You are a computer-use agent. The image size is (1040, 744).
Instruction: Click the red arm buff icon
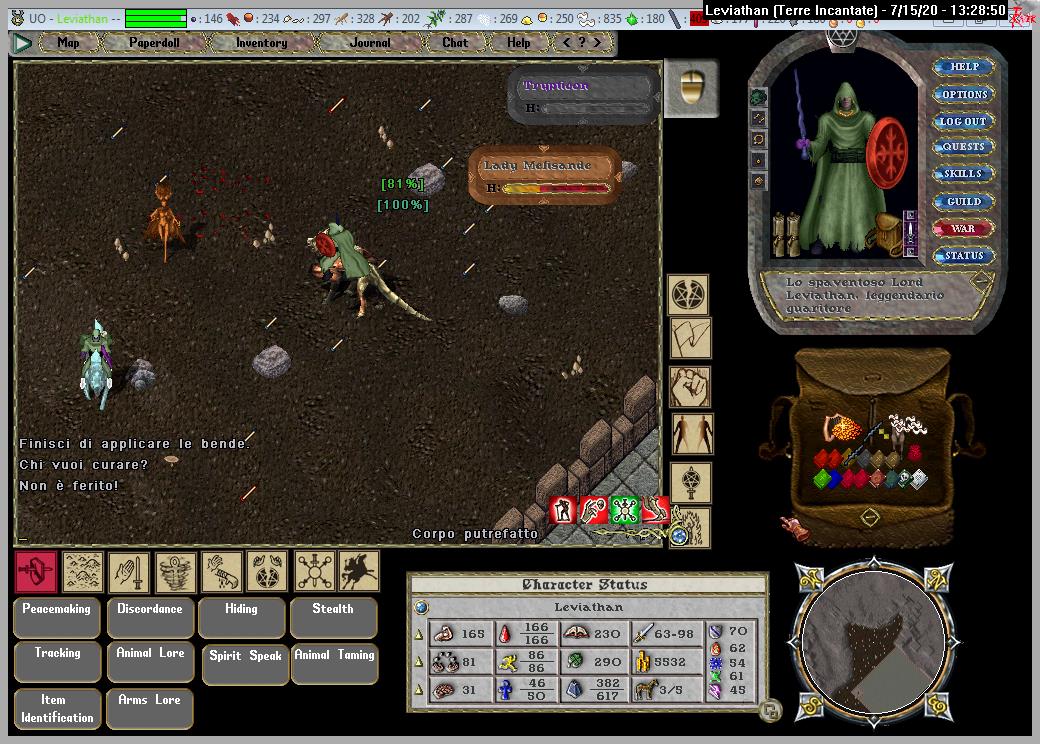coord(593,510)
